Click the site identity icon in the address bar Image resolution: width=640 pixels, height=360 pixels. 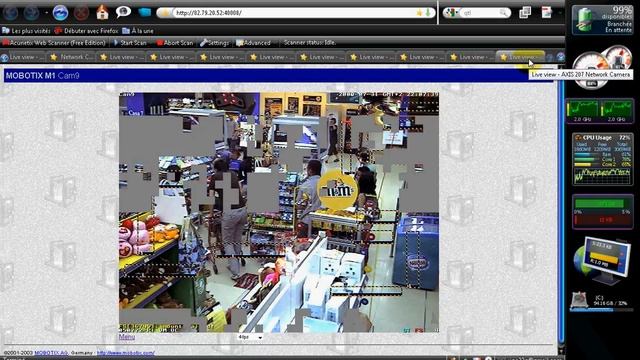click(x=165, y=13)
